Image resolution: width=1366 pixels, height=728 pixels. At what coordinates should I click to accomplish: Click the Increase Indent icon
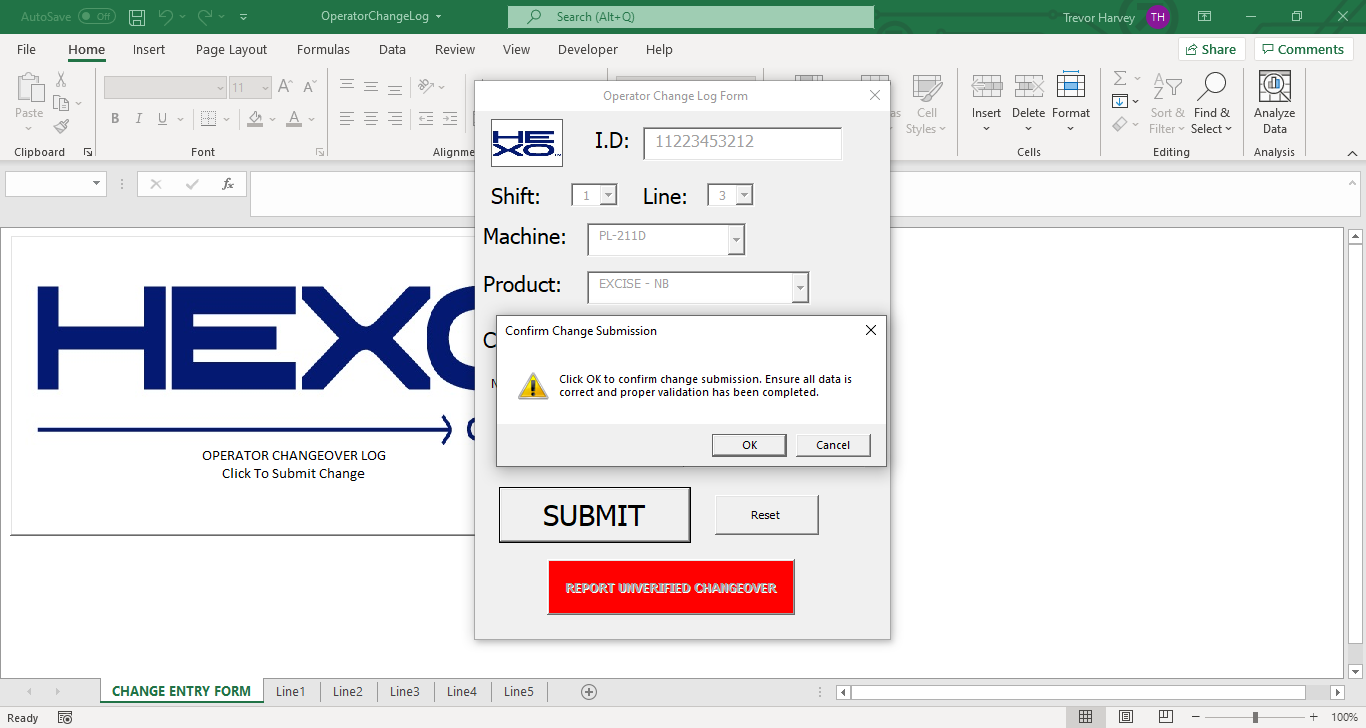[x=452, y=118]
